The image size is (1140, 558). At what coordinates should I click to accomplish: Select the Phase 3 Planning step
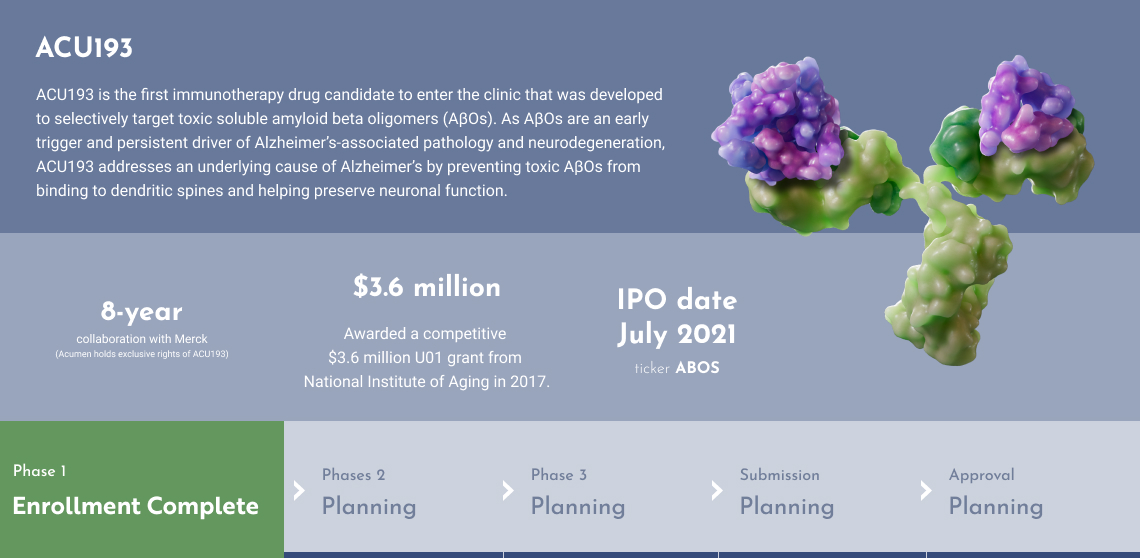pyautogui.click(x=578, y=506)
